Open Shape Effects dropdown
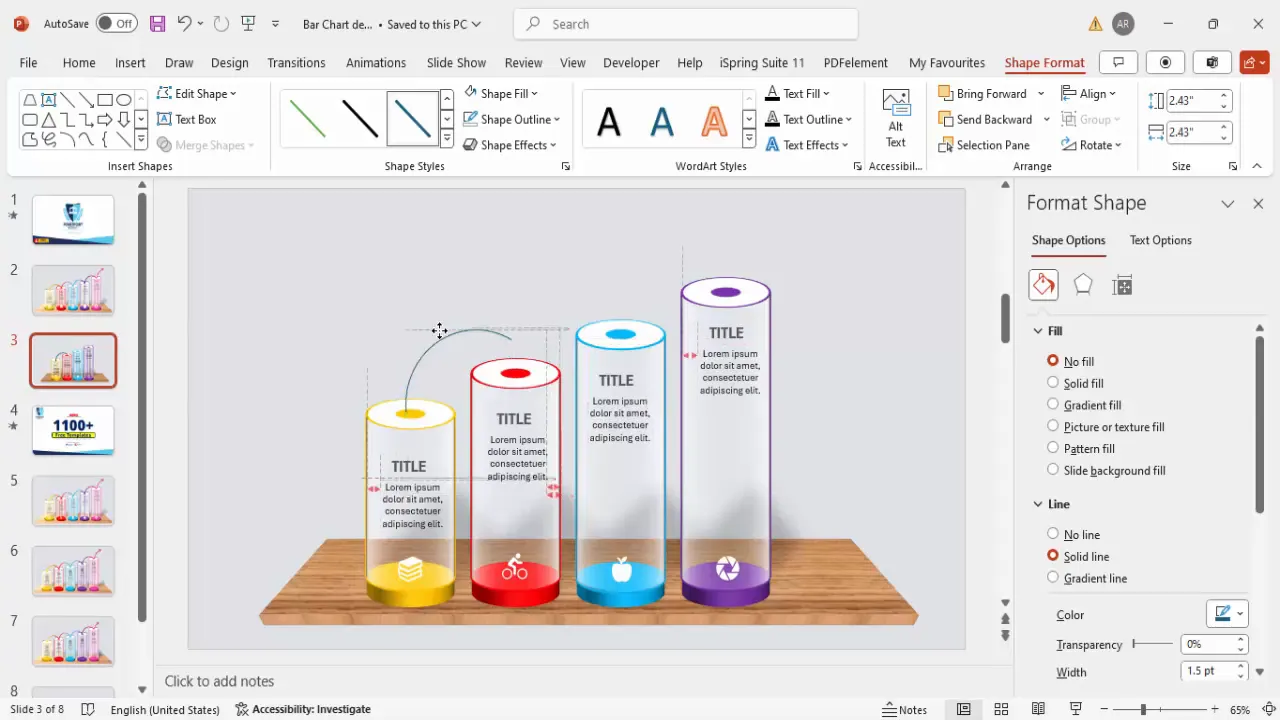 (x=511, y=145)
